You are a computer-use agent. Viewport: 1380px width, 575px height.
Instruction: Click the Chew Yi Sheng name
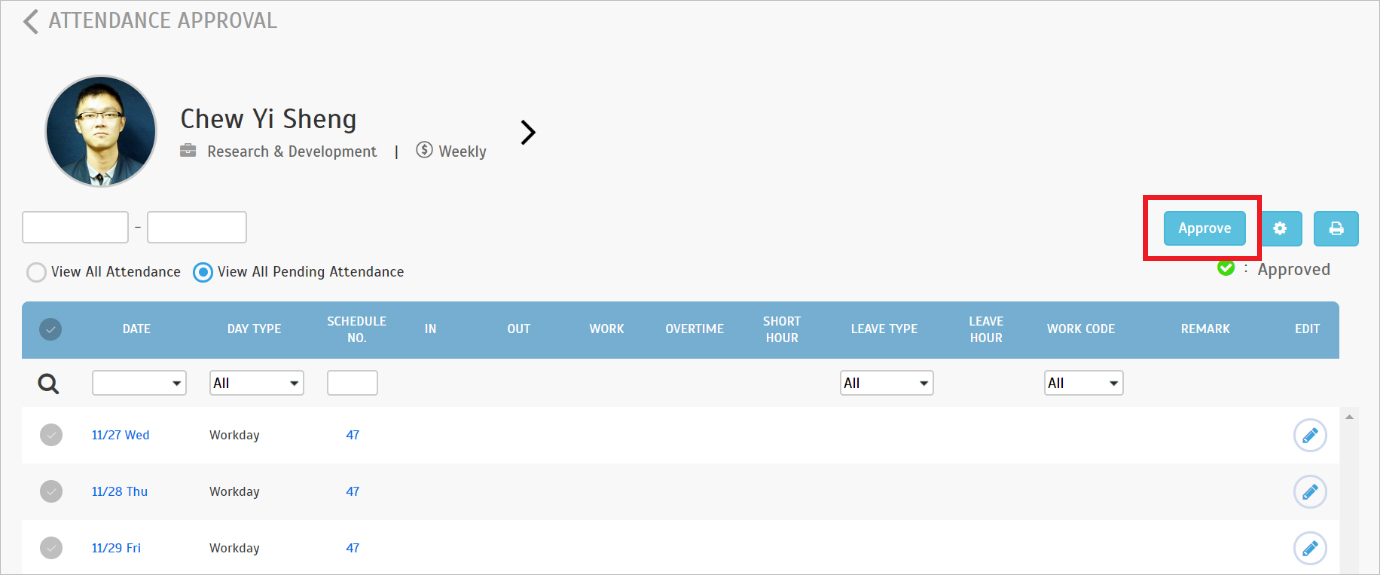[x=268, y=119]
